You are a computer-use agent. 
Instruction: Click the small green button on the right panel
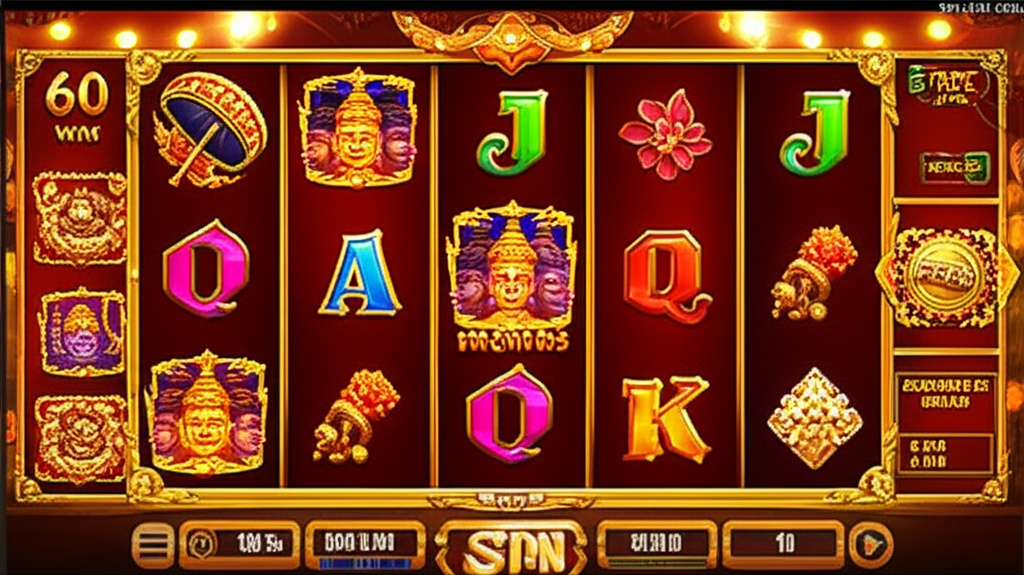click(954, 167)
